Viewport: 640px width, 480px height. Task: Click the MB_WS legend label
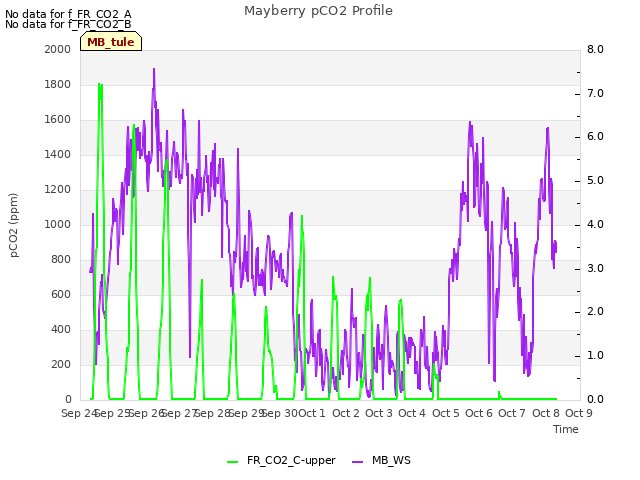click(x=391, y=460)
